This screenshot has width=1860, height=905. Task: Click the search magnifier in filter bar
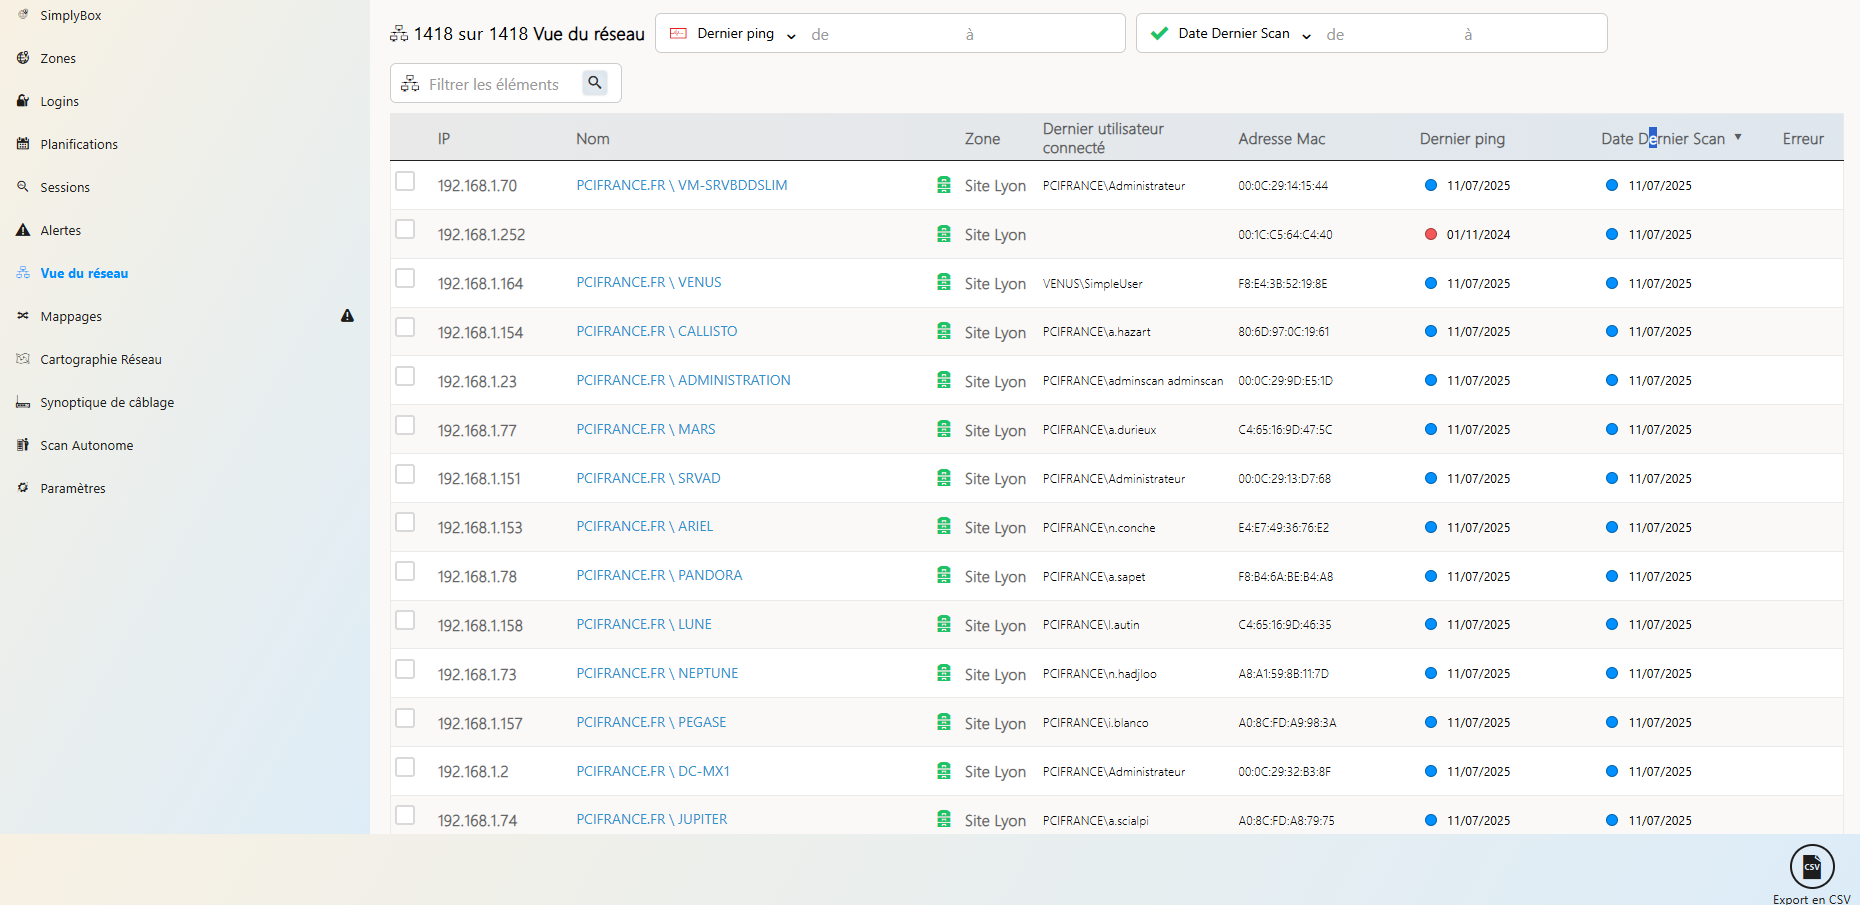point(595,83)
